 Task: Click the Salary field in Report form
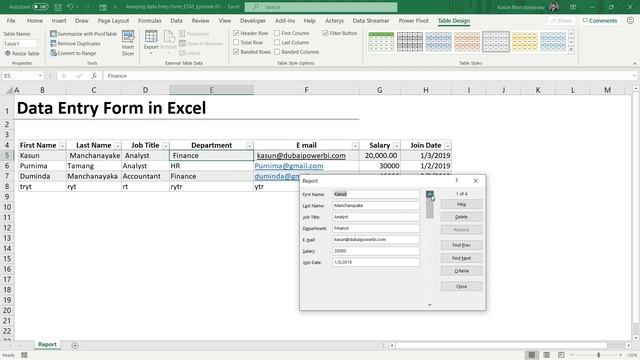click(x=376, y=251)
